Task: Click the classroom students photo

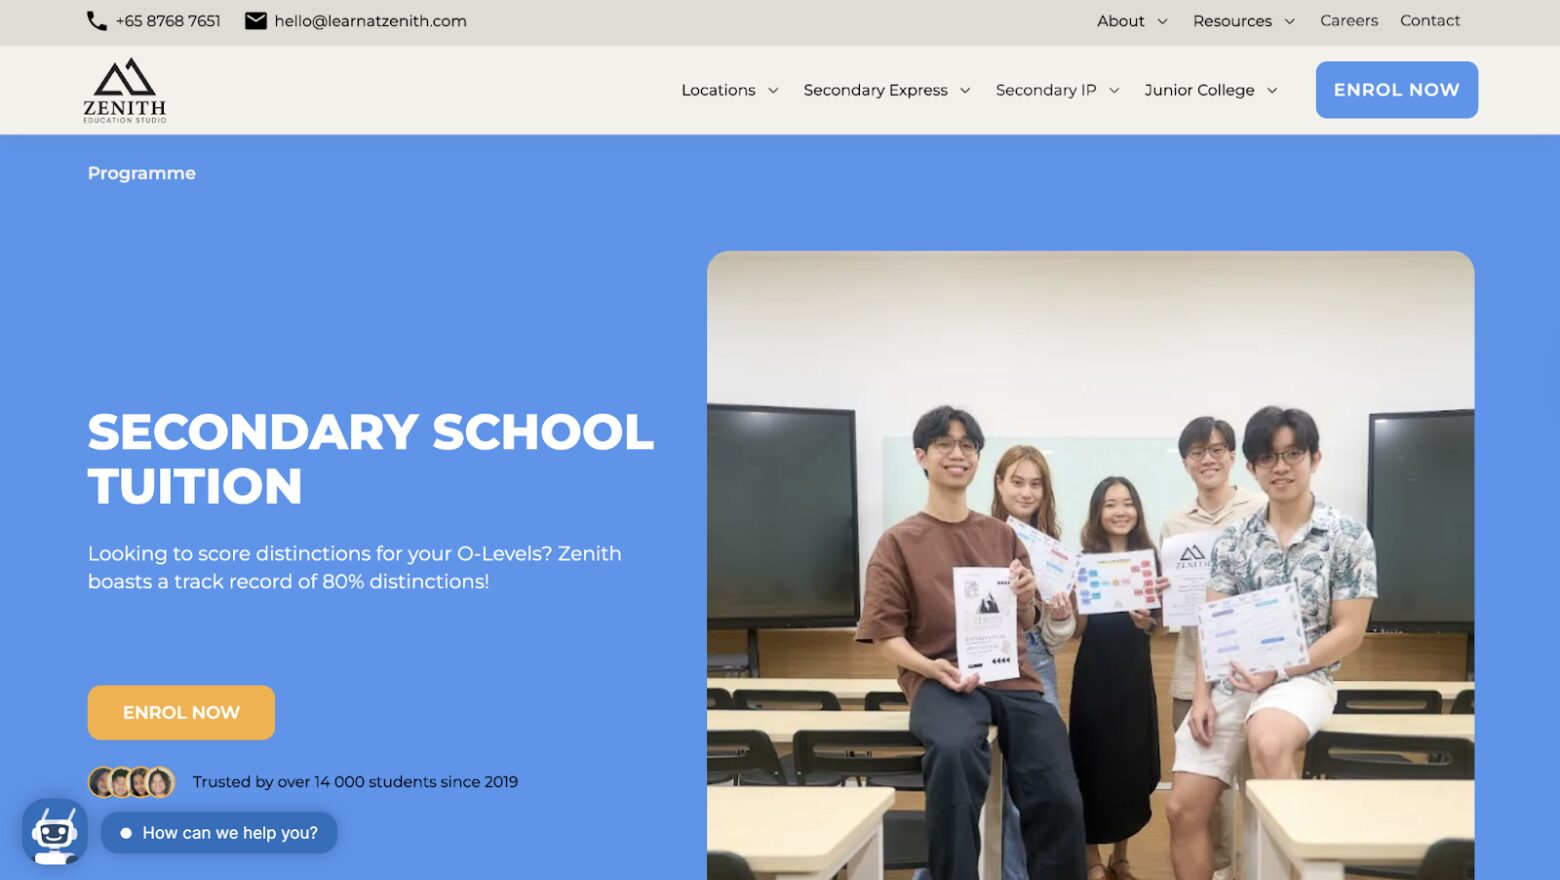Action: pos(1090,565)
